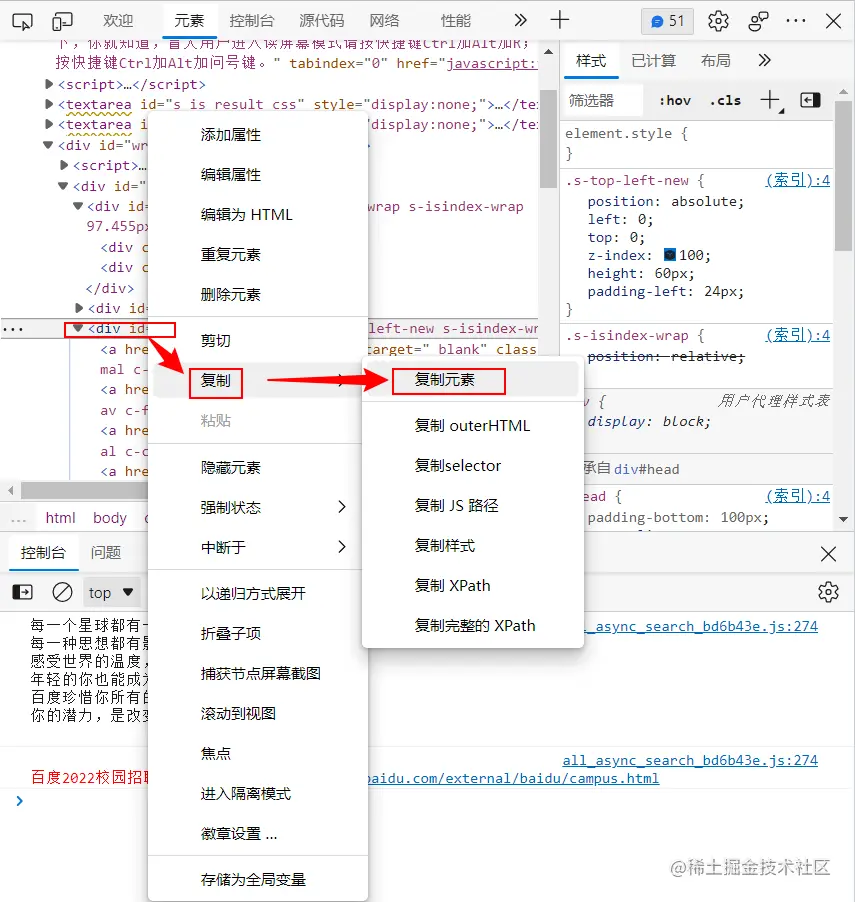Clear the console using the ⊘ icon
Screen dimensions: 855x902
(x=61, y=592)
